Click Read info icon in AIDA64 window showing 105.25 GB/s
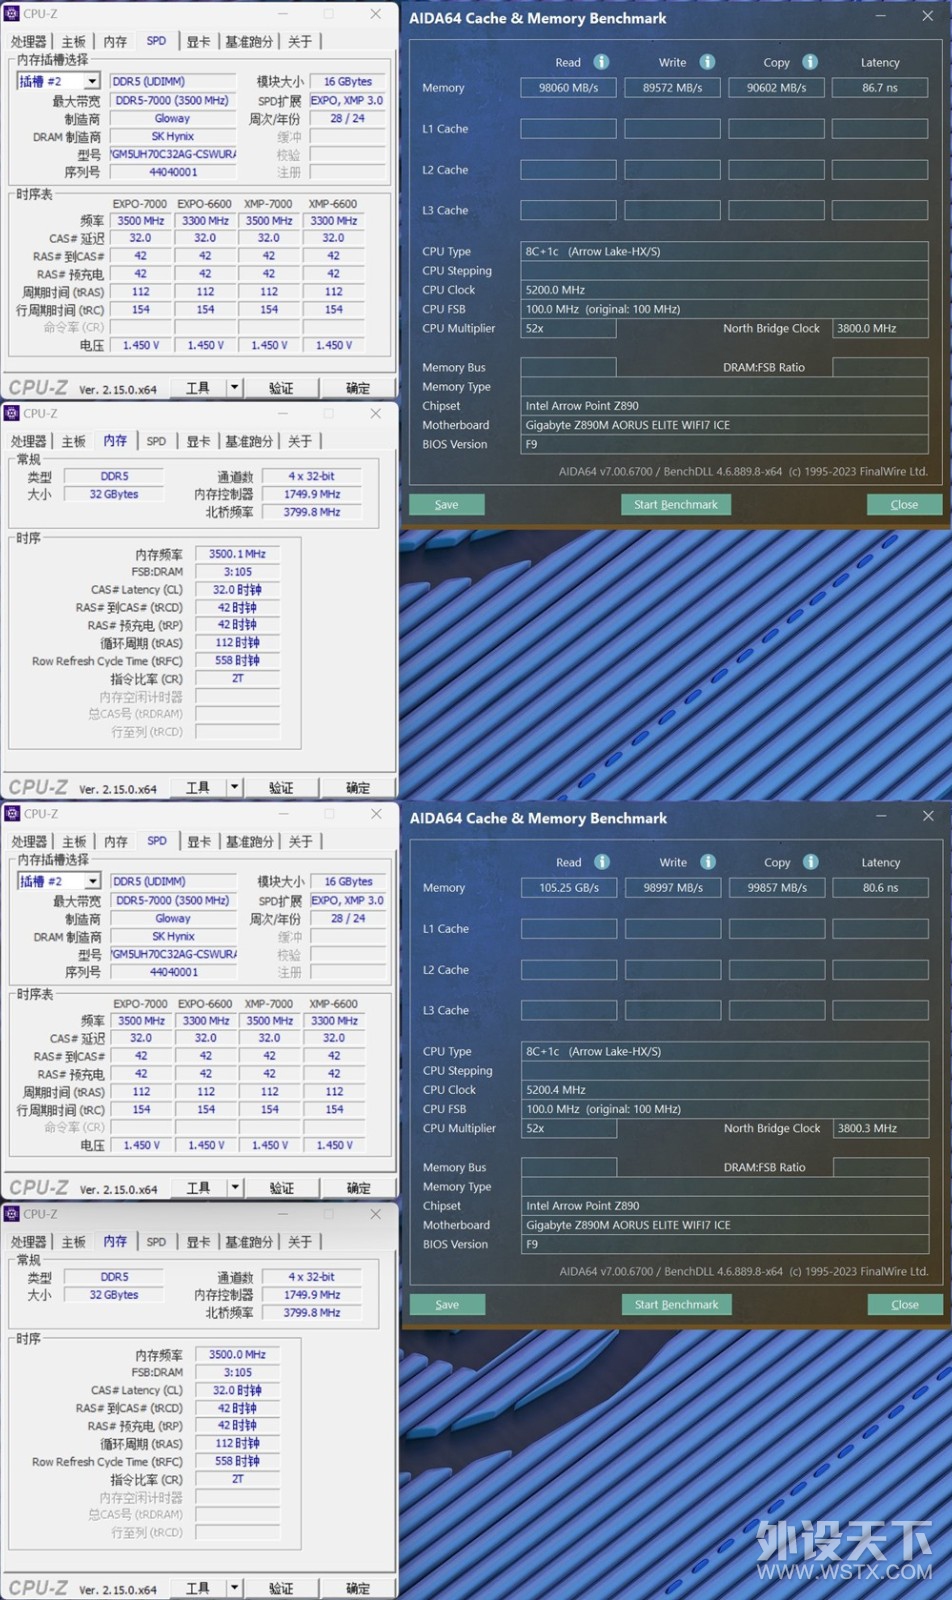The width and height of the screenshot is (952, 1600). (602, 862)
